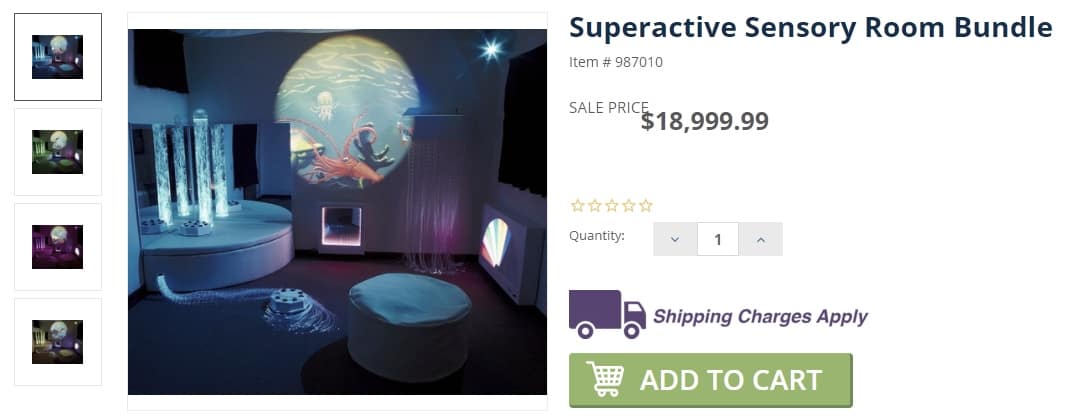
Task: Add the bundle to cart
Action: point(710,380)
